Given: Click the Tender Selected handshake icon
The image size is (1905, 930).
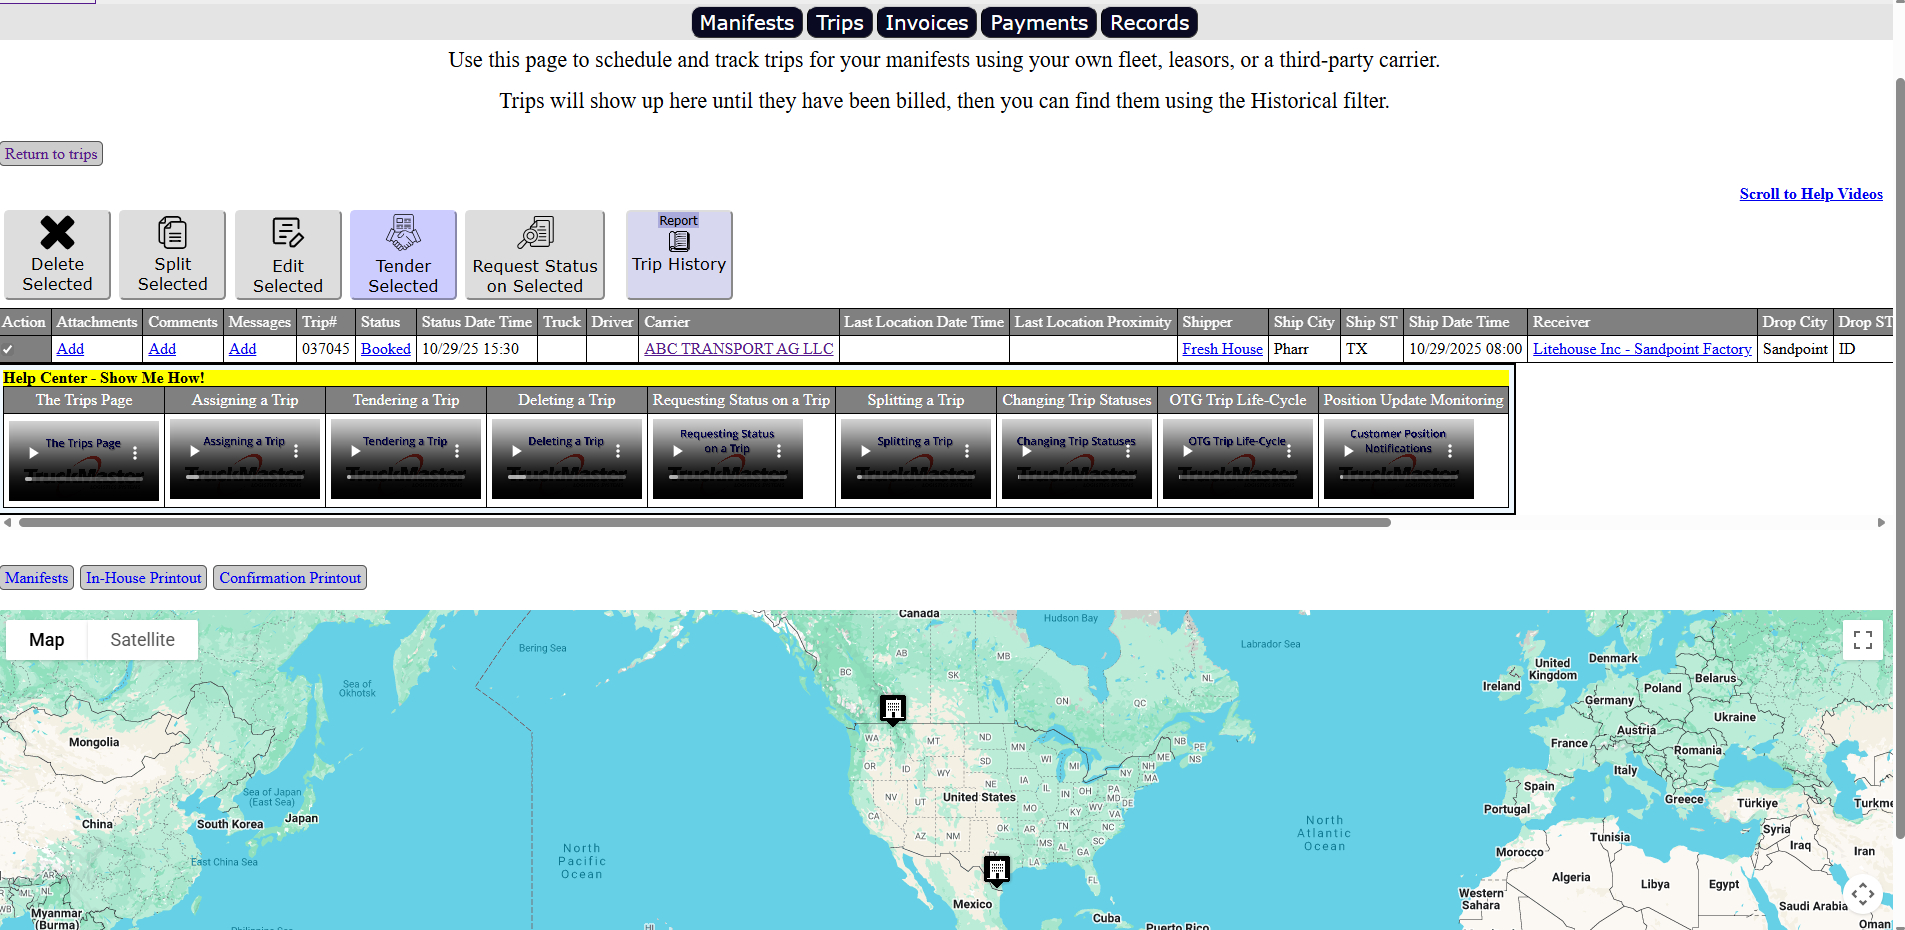Looking at the screenshot, I should tap(403, 234).
